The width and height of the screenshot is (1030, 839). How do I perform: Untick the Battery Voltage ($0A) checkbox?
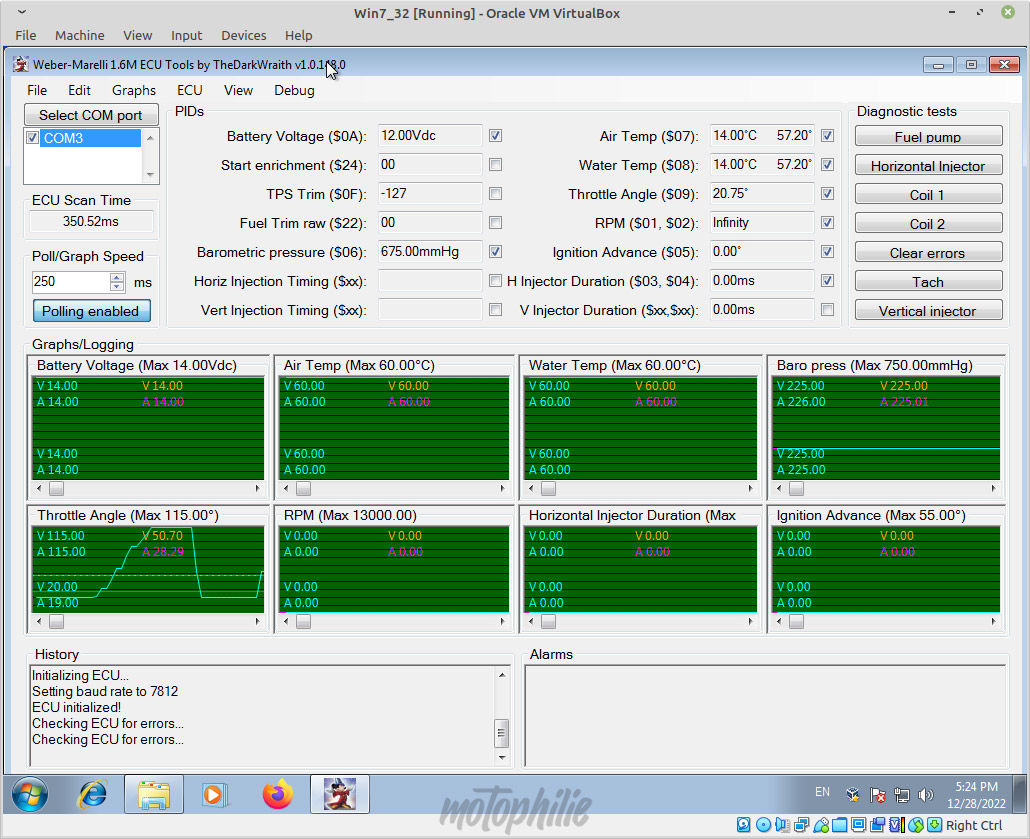[495, 135]
